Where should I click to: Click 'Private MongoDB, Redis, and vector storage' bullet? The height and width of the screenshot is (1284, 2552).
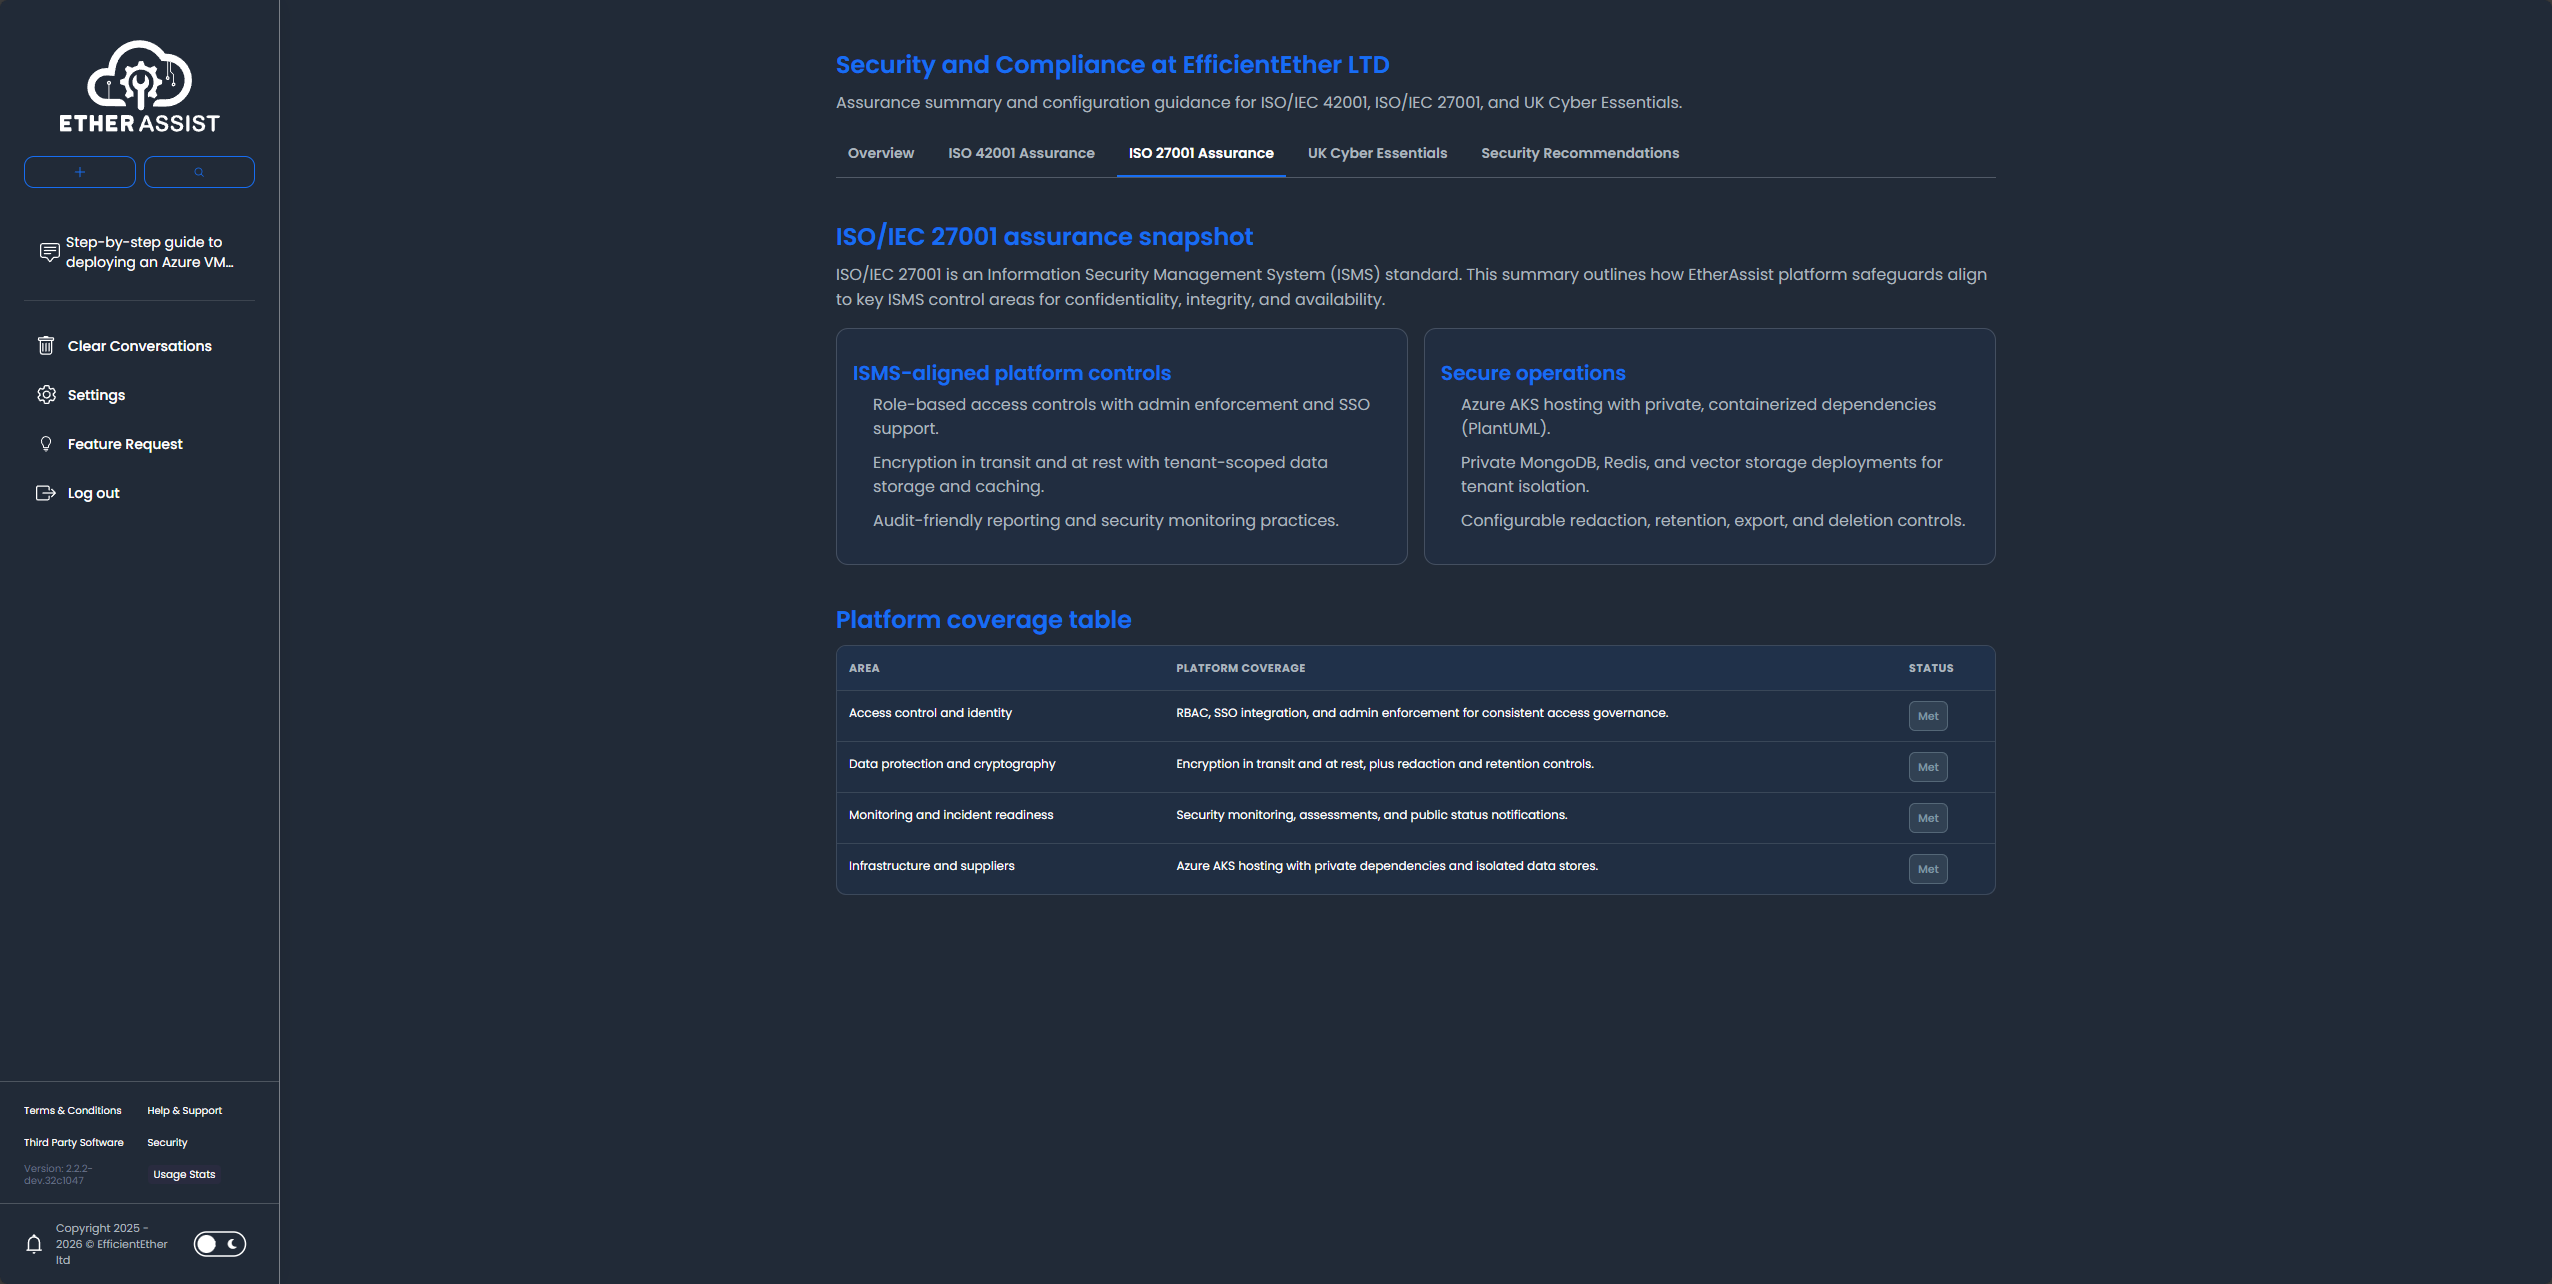(x=1701, y=475)
